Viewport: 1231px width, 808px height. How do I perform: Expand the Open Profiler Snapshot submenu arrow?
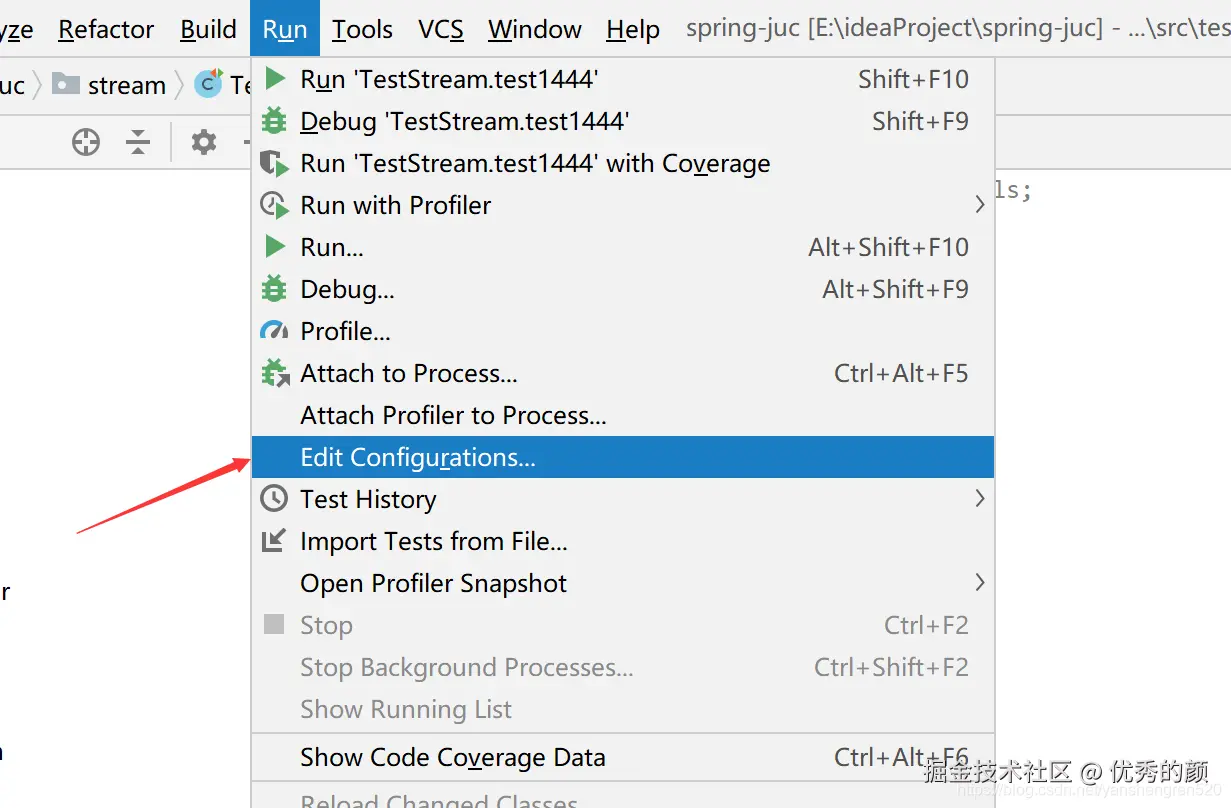tap(979, 583)
